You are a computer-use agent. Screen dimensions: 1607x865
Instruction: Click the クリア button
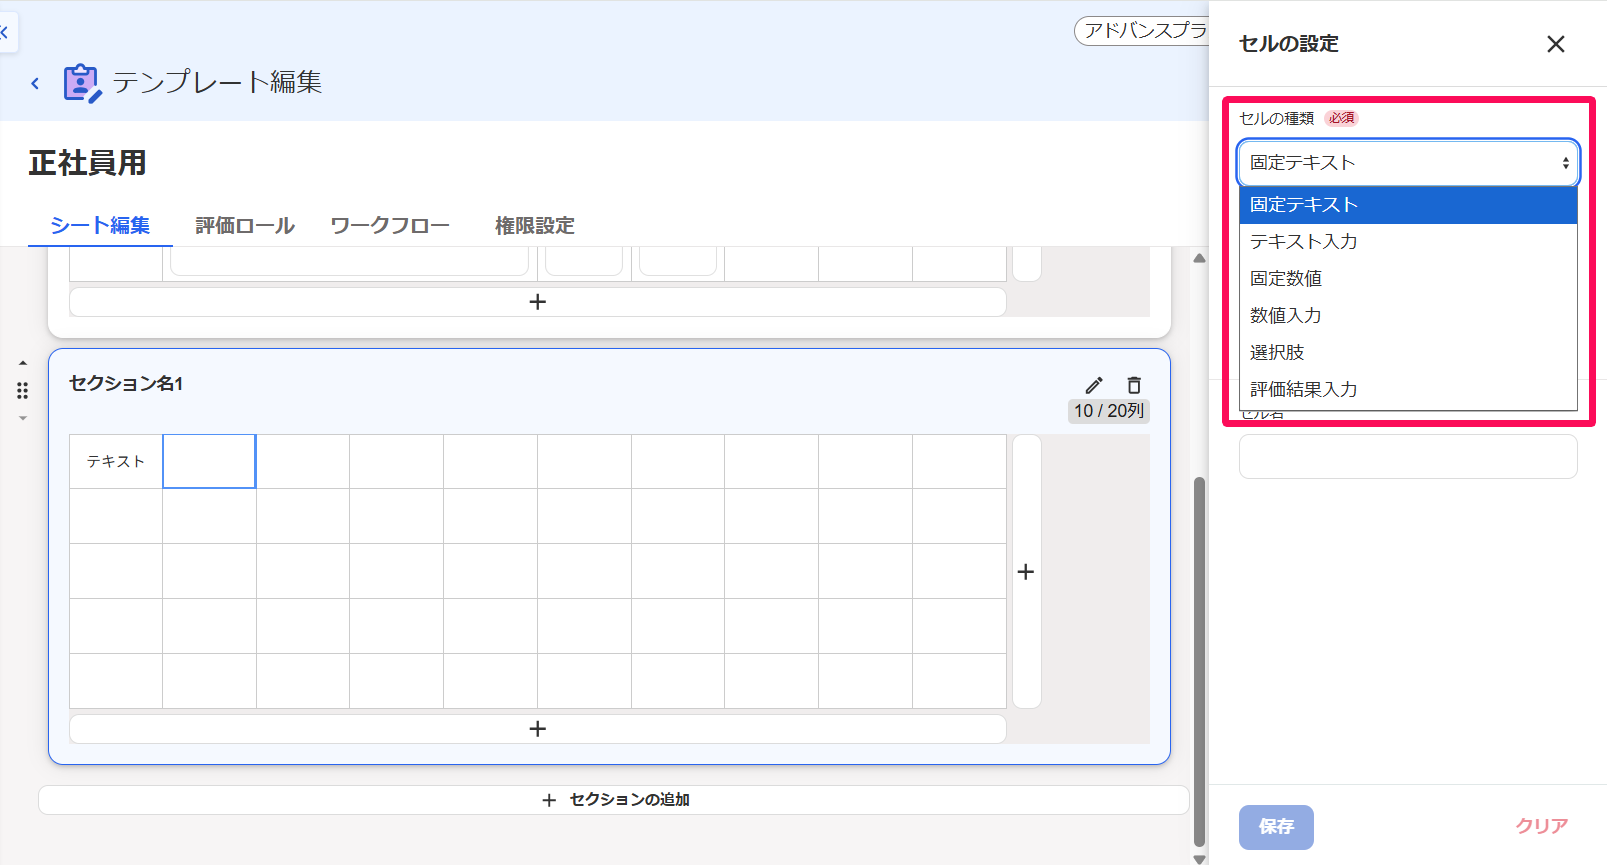click(1541, 826)
